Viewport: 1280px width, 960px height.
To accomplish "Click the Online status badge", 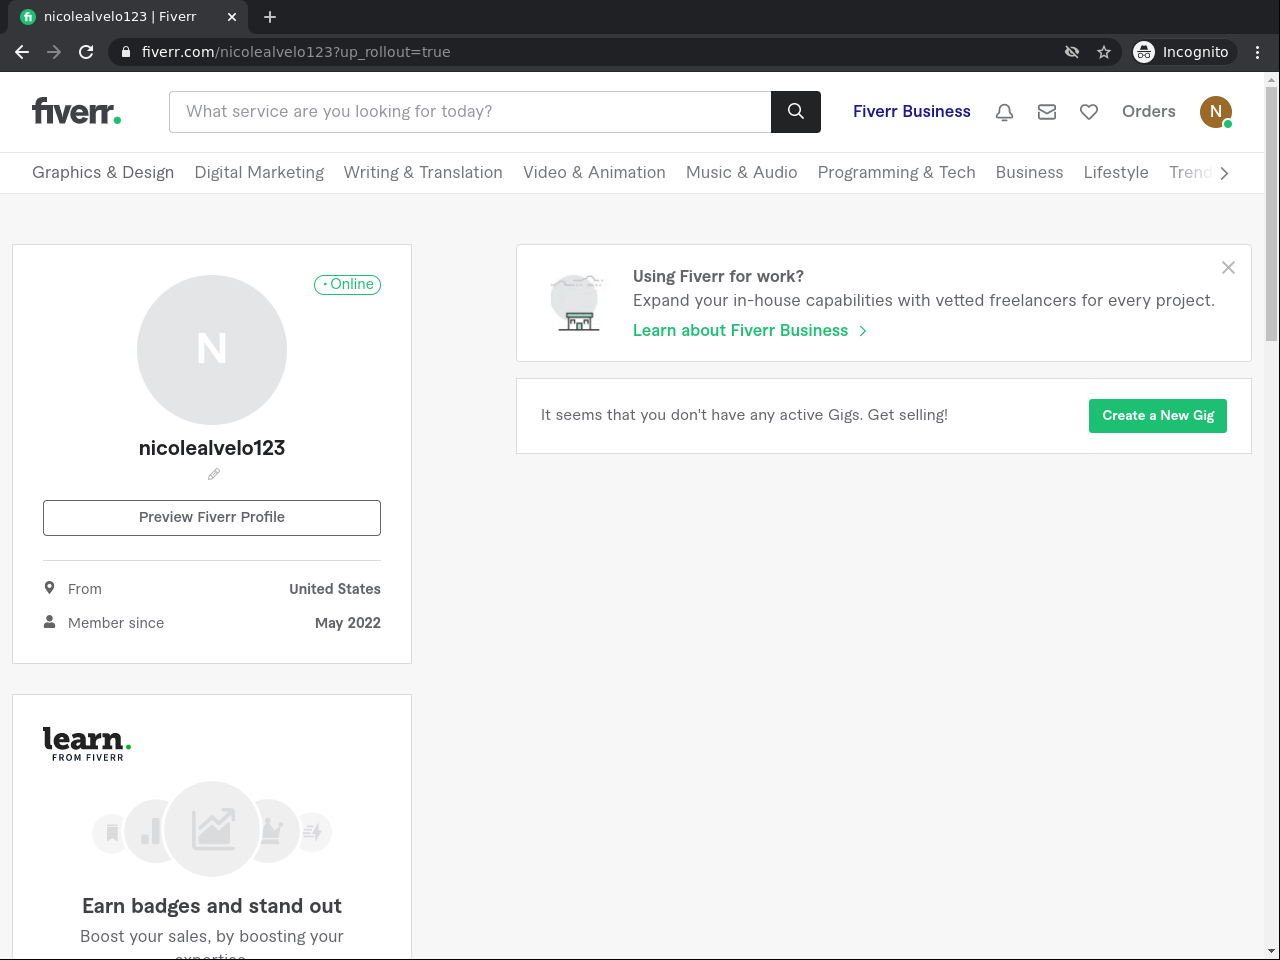I will (348, 285).
